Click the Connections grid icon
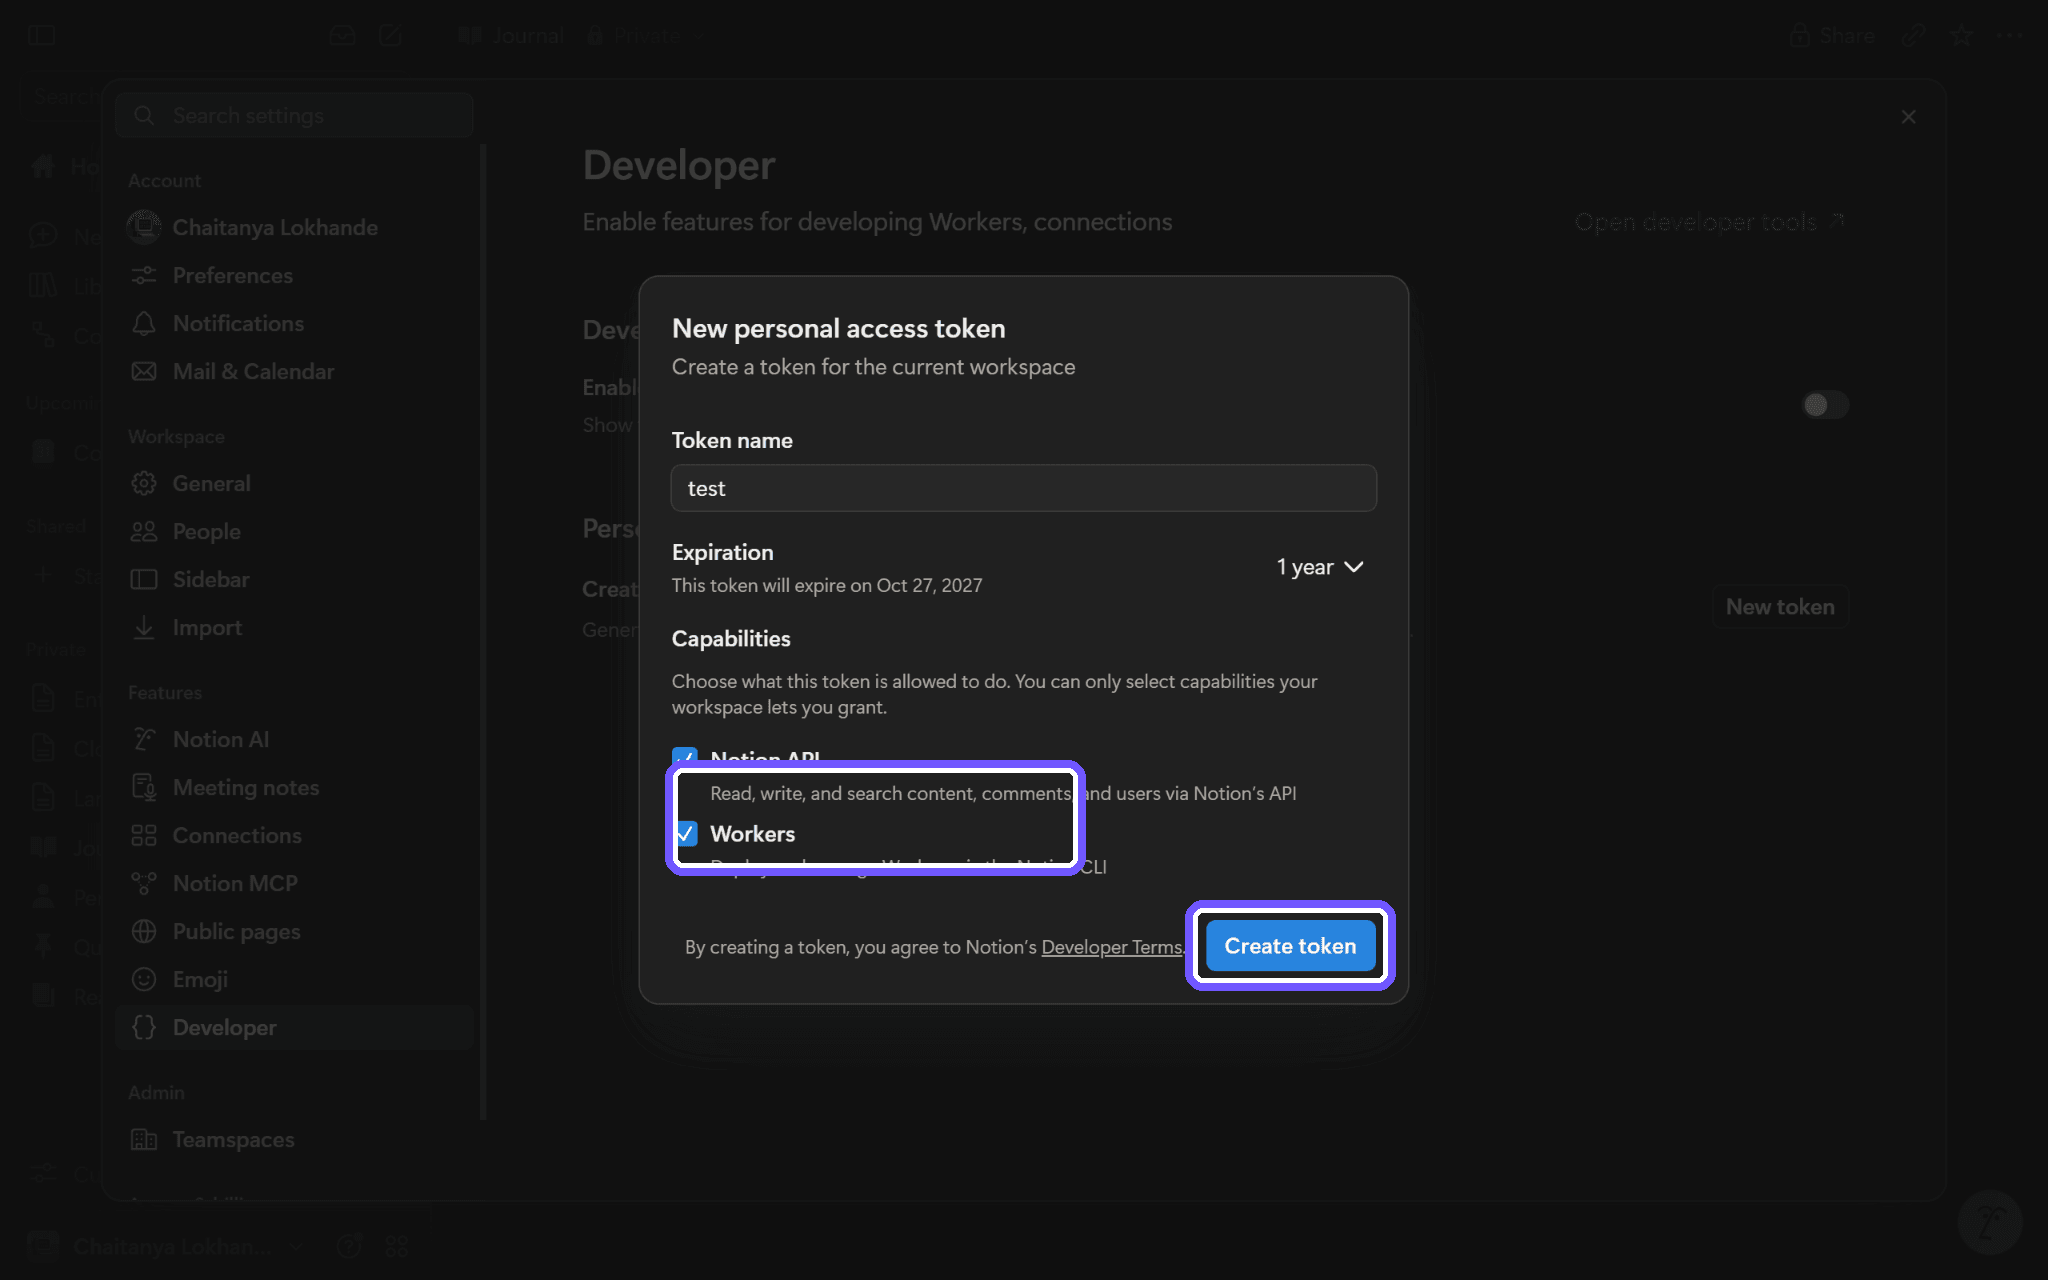The image size is (2048, 1280). click(x=144, y=835)
